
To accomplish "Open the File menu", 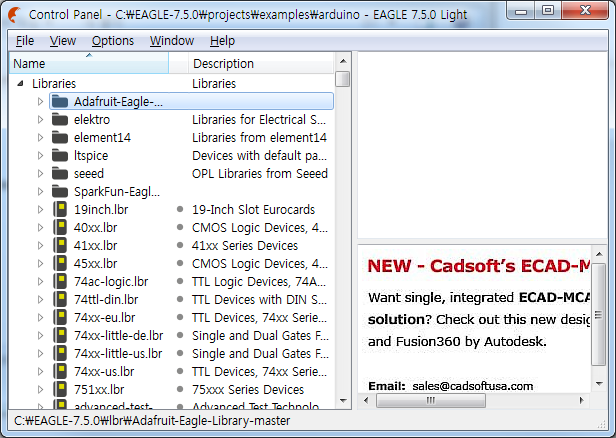I will pyautogui.click(x=25, y=40).
